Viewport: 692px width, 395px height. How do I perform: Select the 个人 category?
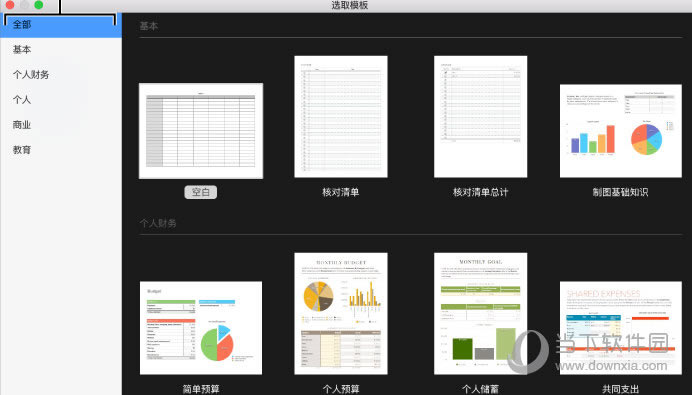[61, 100]
